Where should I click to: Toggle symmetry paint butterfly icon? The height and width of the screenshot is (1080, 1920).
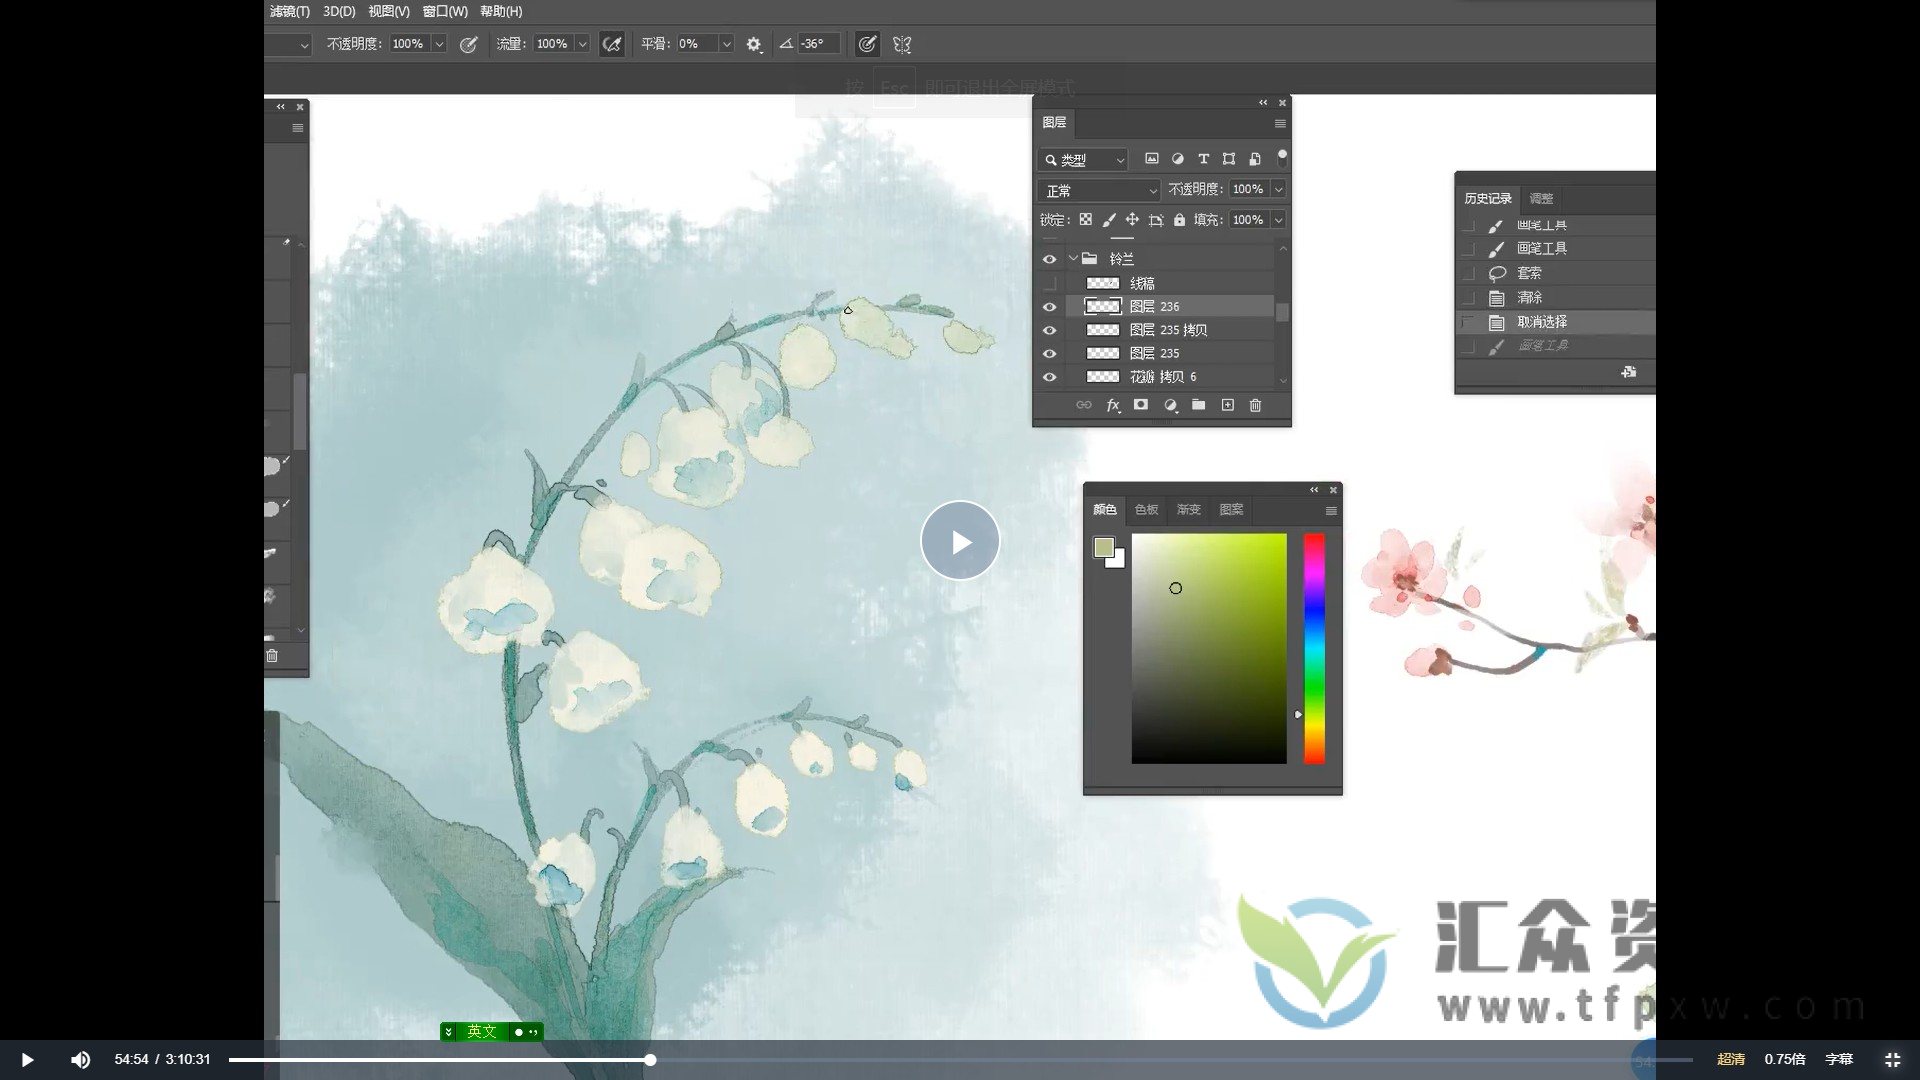tap(902, 44)
